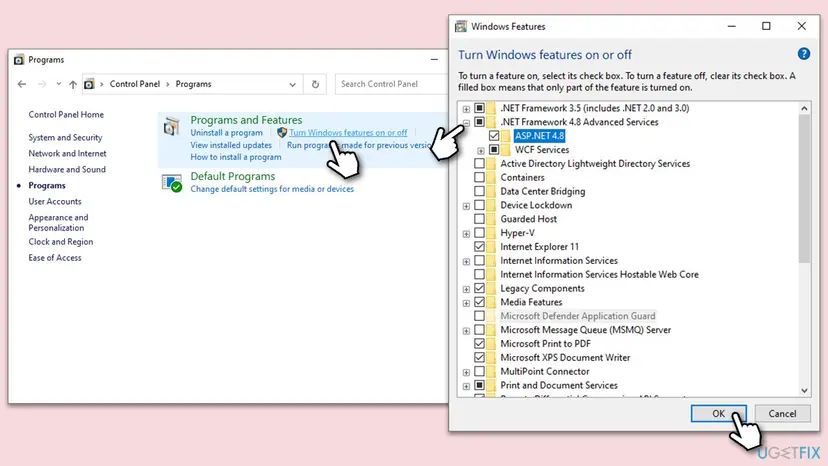Click the Programs window title icon

pyautogui.click(x=19, y=60)
